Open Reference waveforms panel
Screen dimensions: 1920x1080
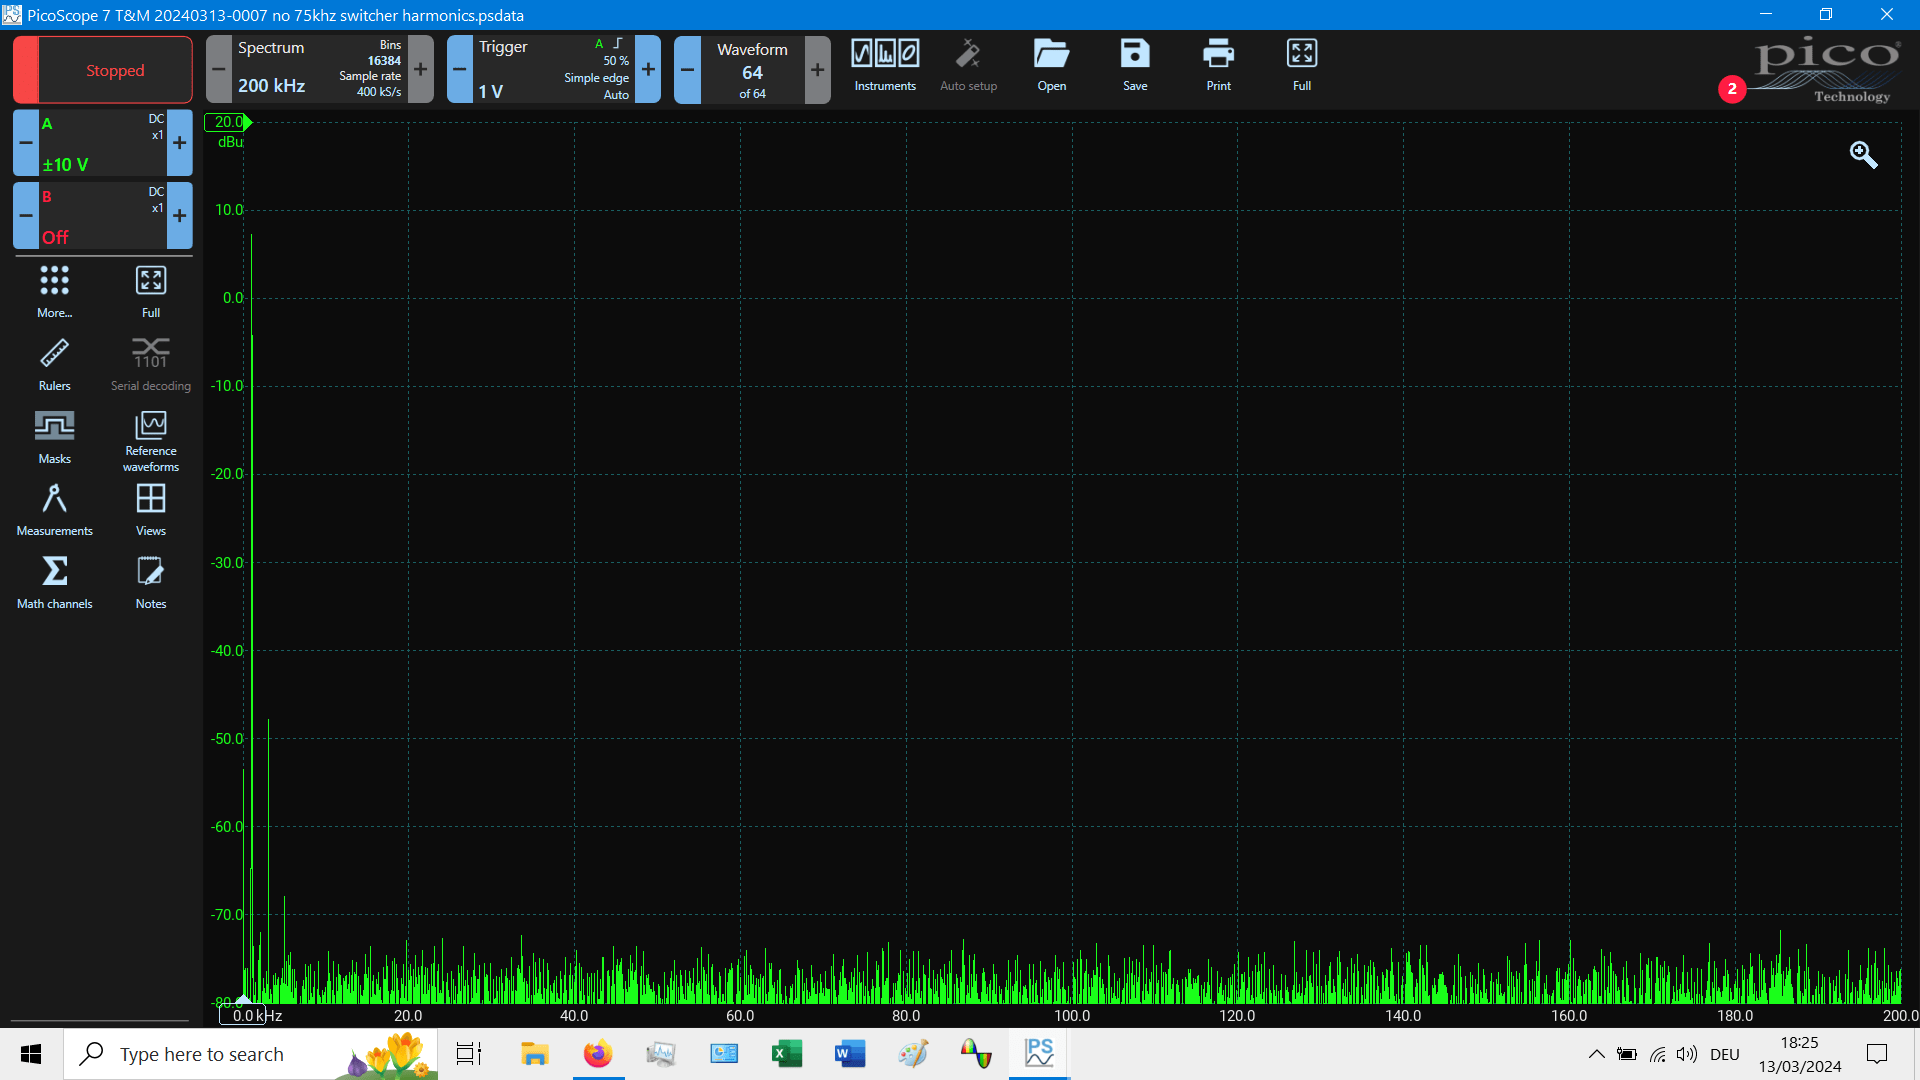tap(151, 441)
